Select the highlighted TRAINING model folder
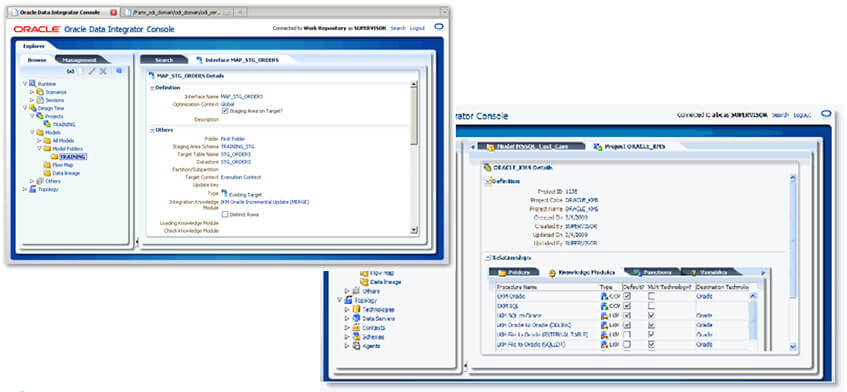This screenshot has height=392, width=847. click(x=73, y=157)
